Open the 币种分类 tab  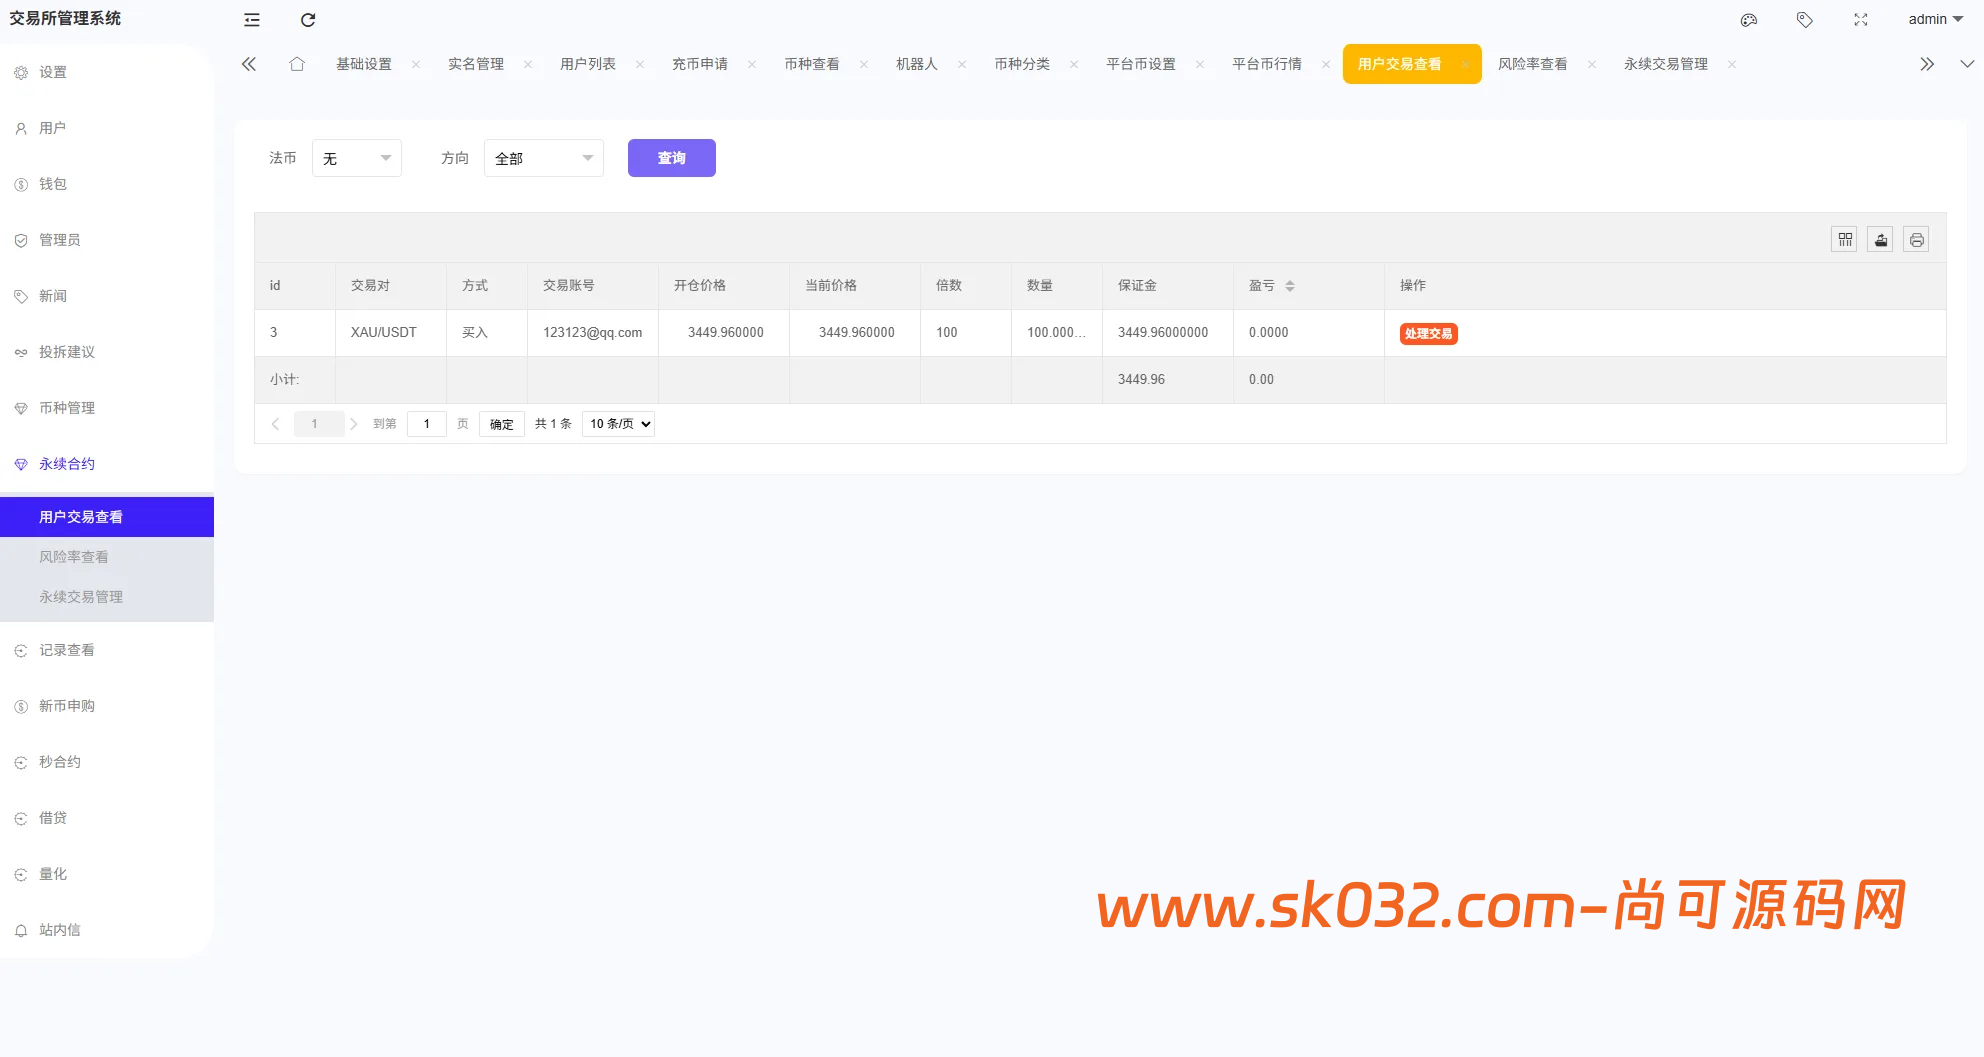1022,64
